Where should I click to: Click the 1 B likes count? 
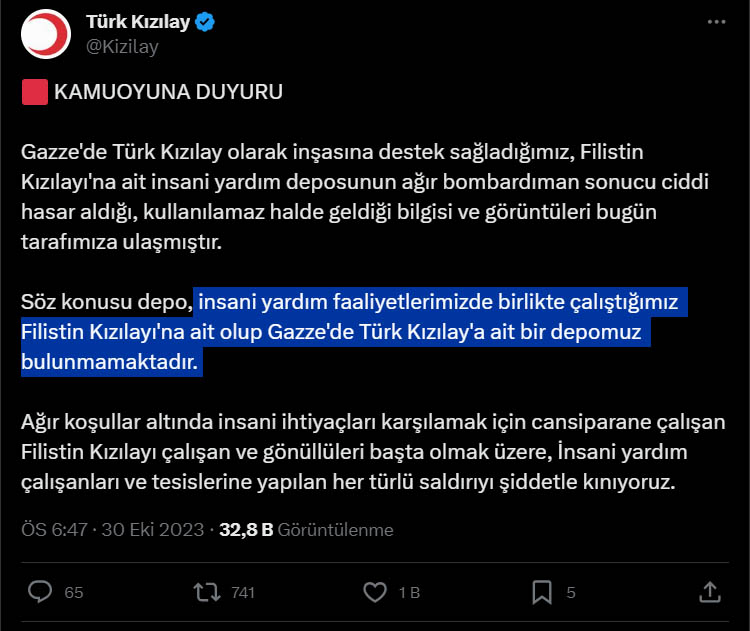pos(409,593)
